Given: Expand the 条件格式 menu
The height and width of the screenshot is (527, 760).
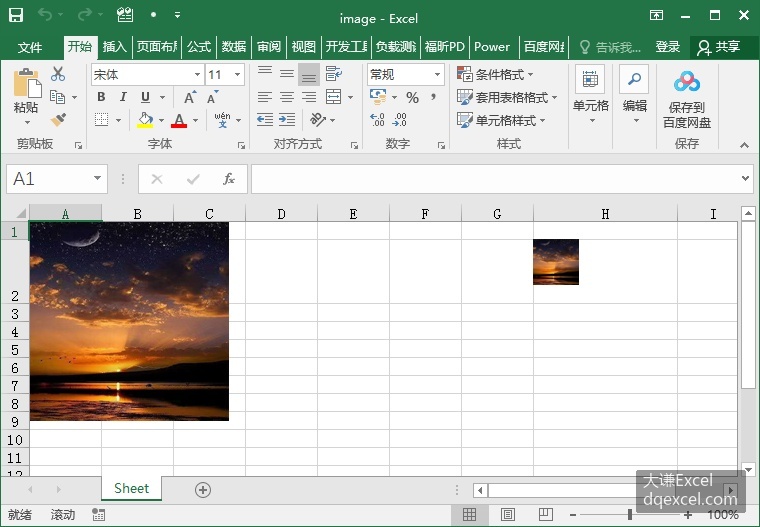Looking at the screenshot, I should pyautogui.click(x=495, y=74).
